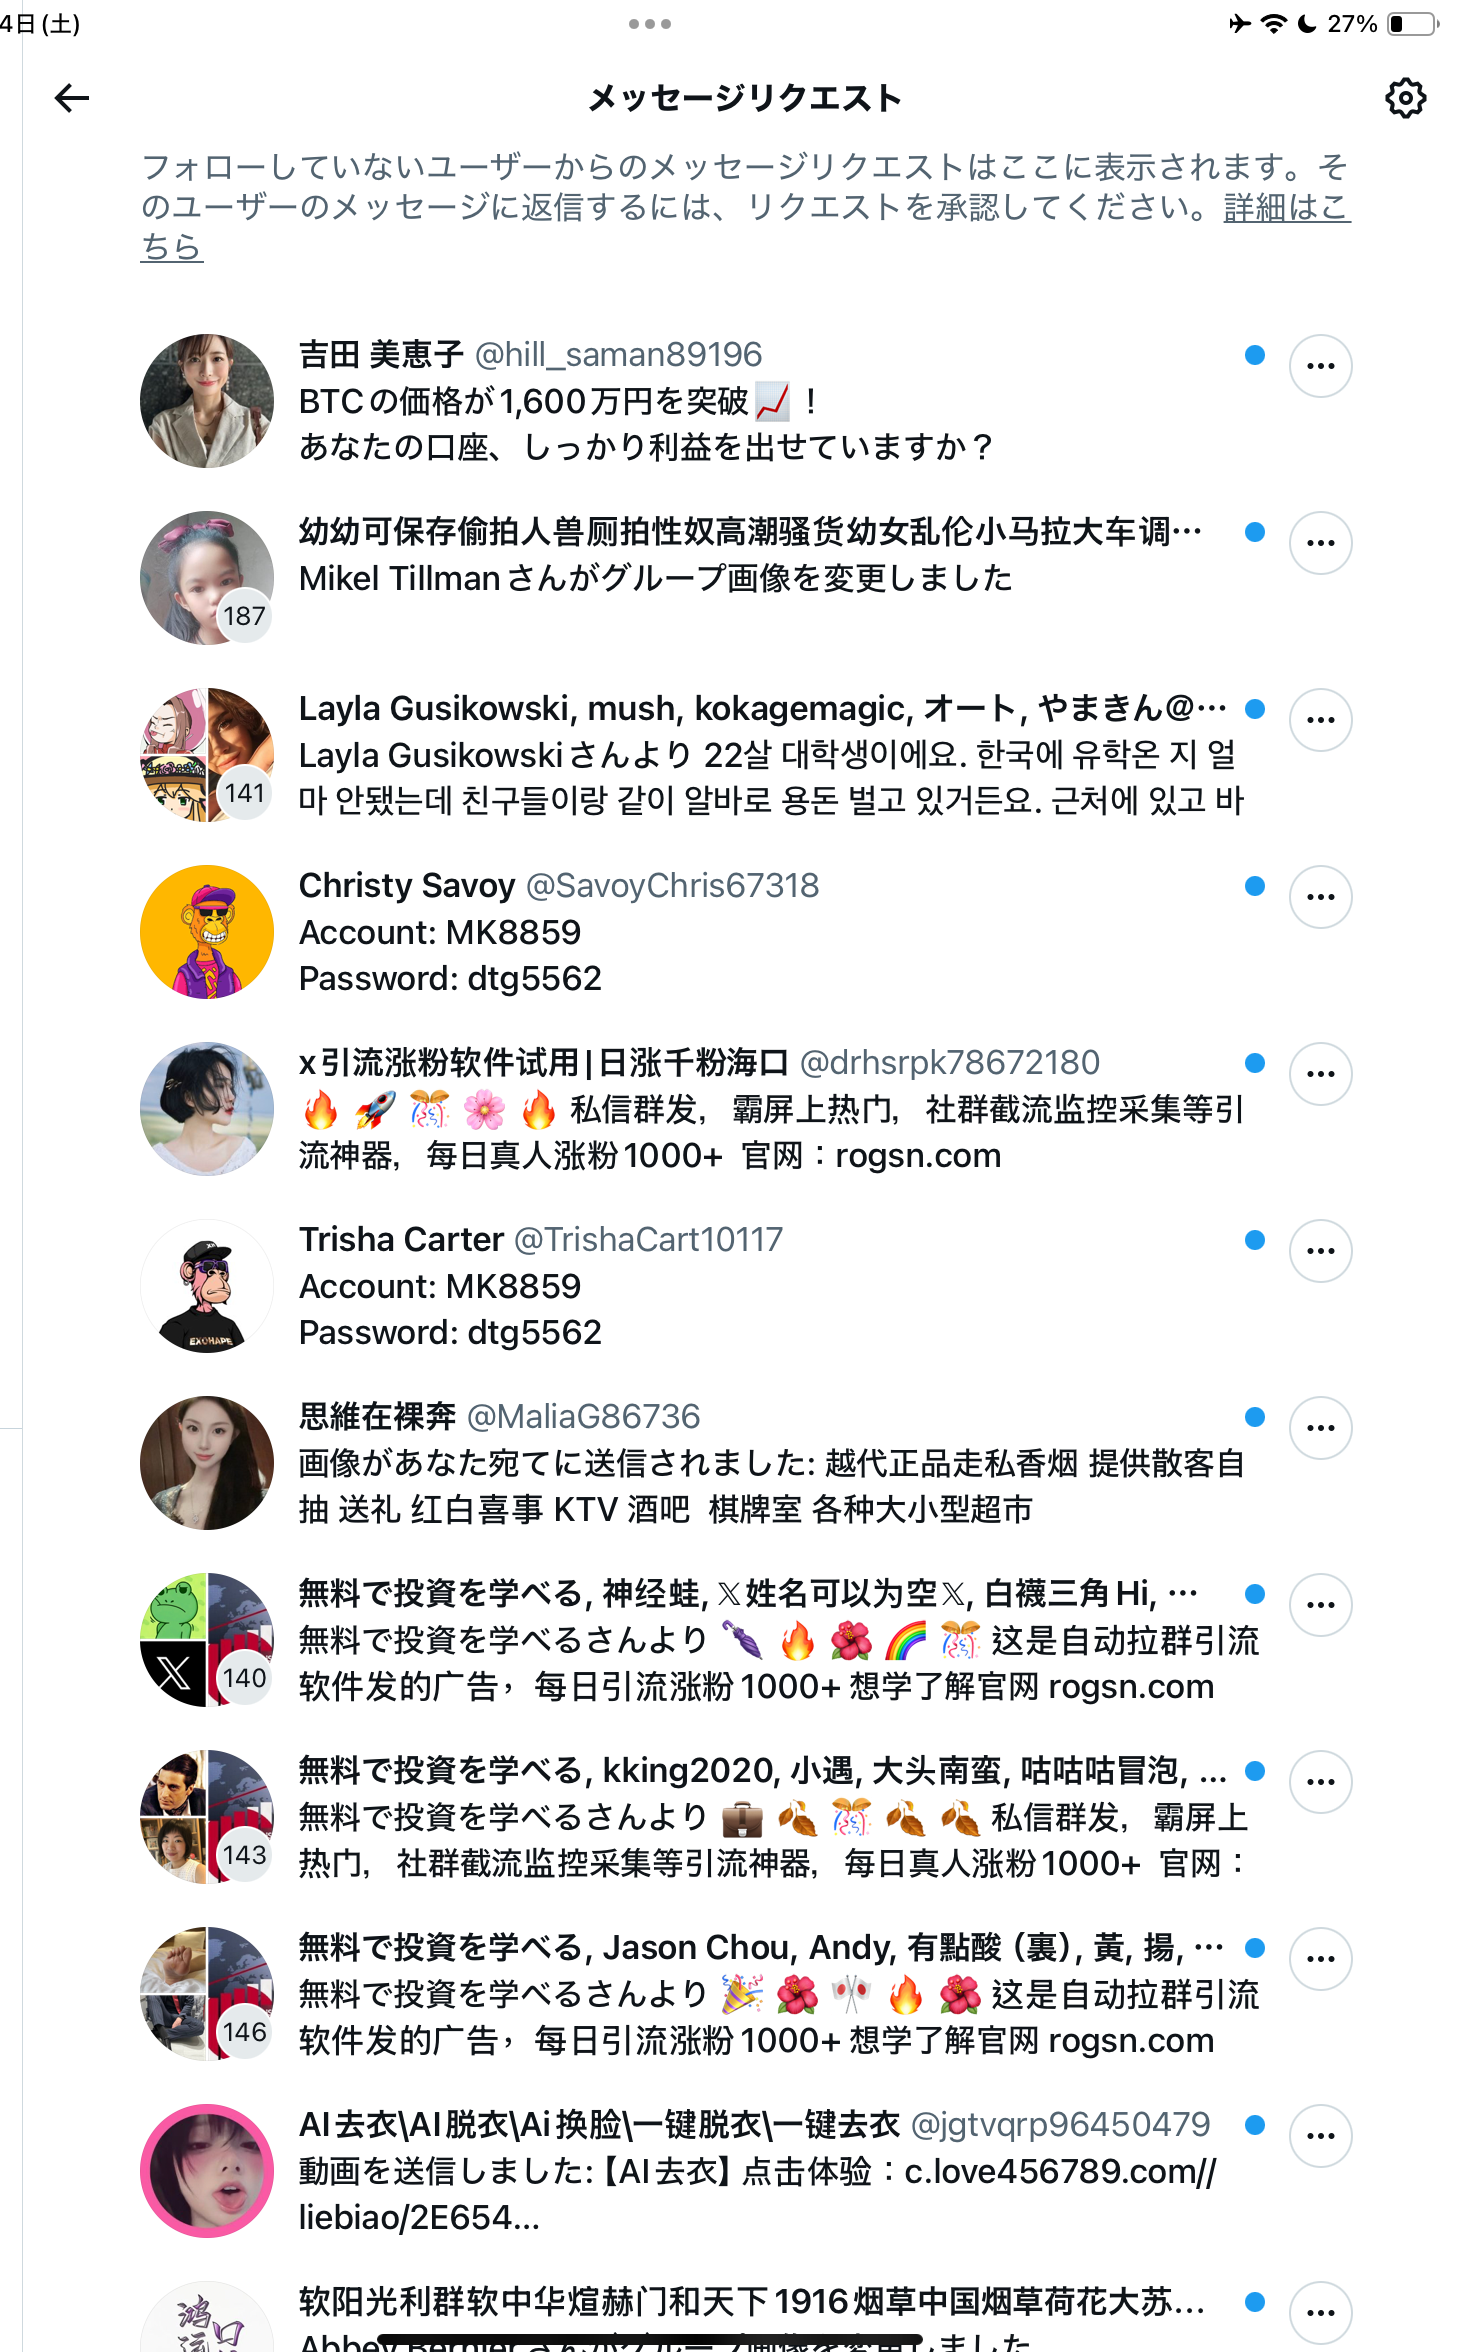Open more options for Layla Gusikowski group

click(1320, 720)
